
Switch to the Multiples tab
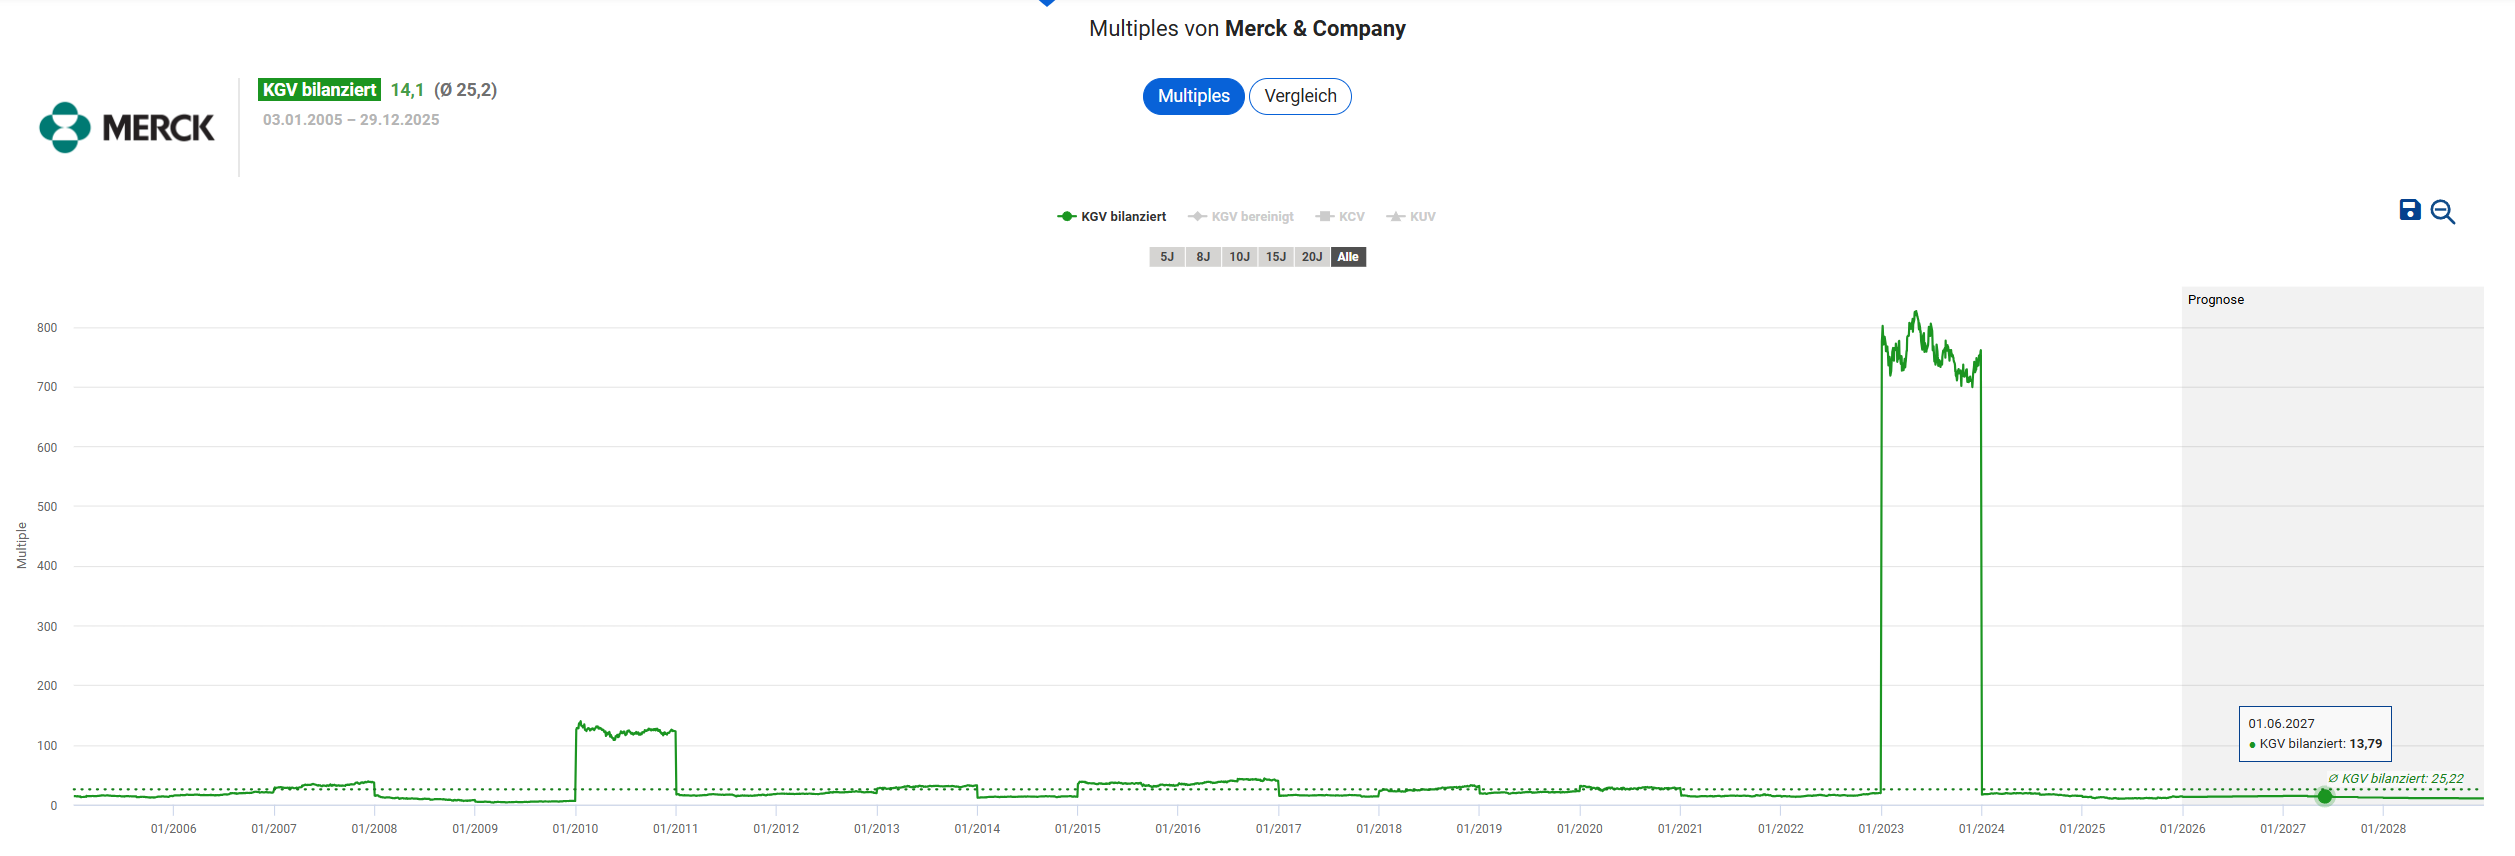click(1193, 96)
